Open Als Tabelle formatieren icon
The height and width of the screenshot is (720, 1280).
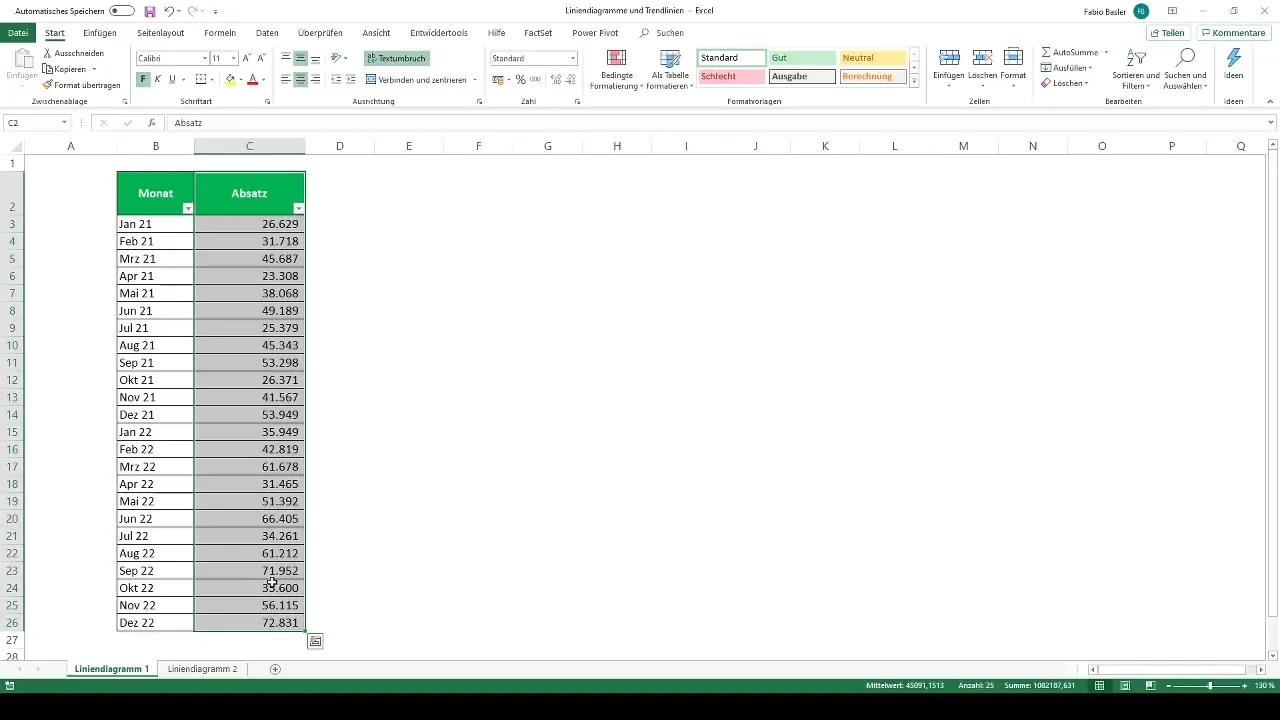tap(670, 58)
